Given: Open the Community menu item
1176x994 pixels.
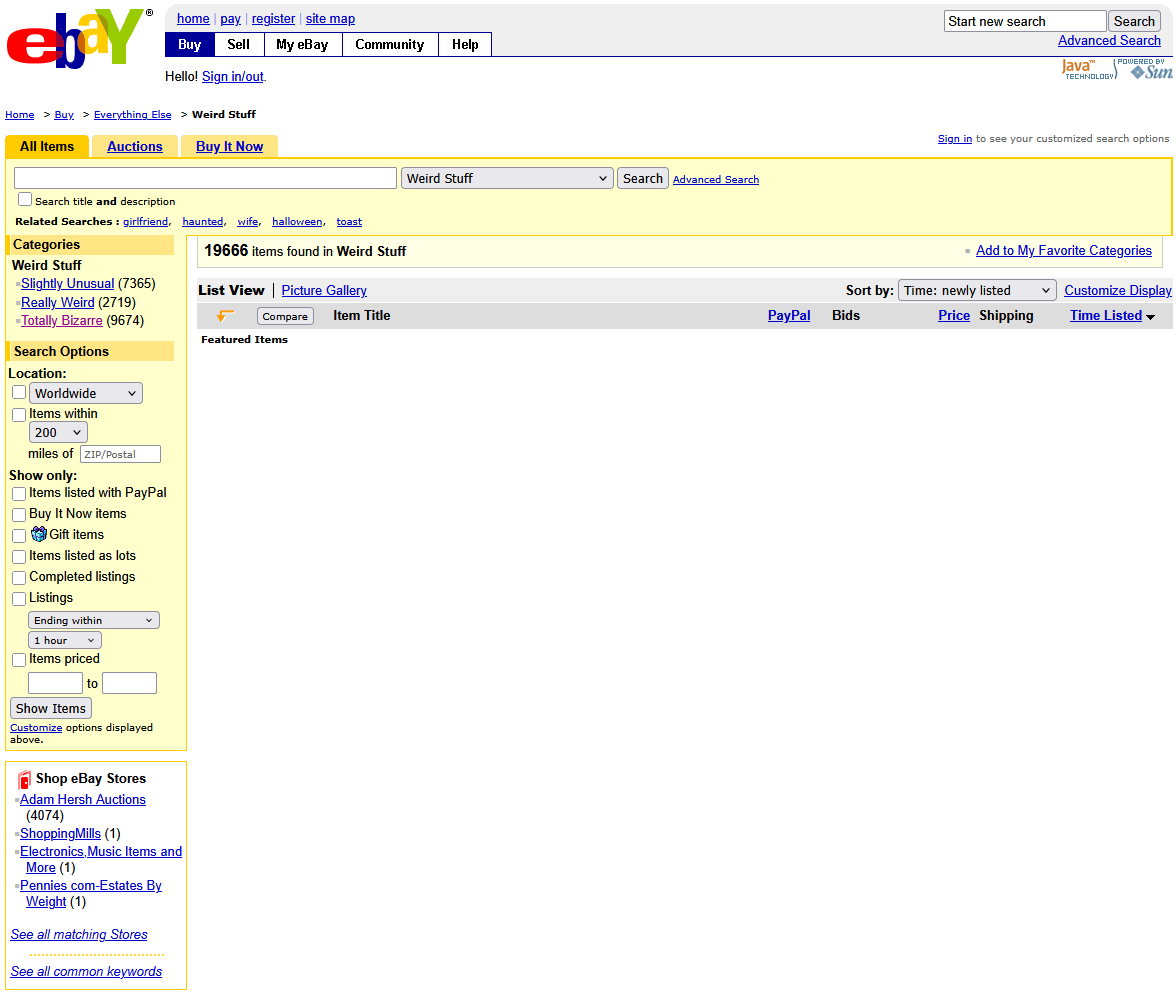Looking at the screenshot, I should click(389, 45).
